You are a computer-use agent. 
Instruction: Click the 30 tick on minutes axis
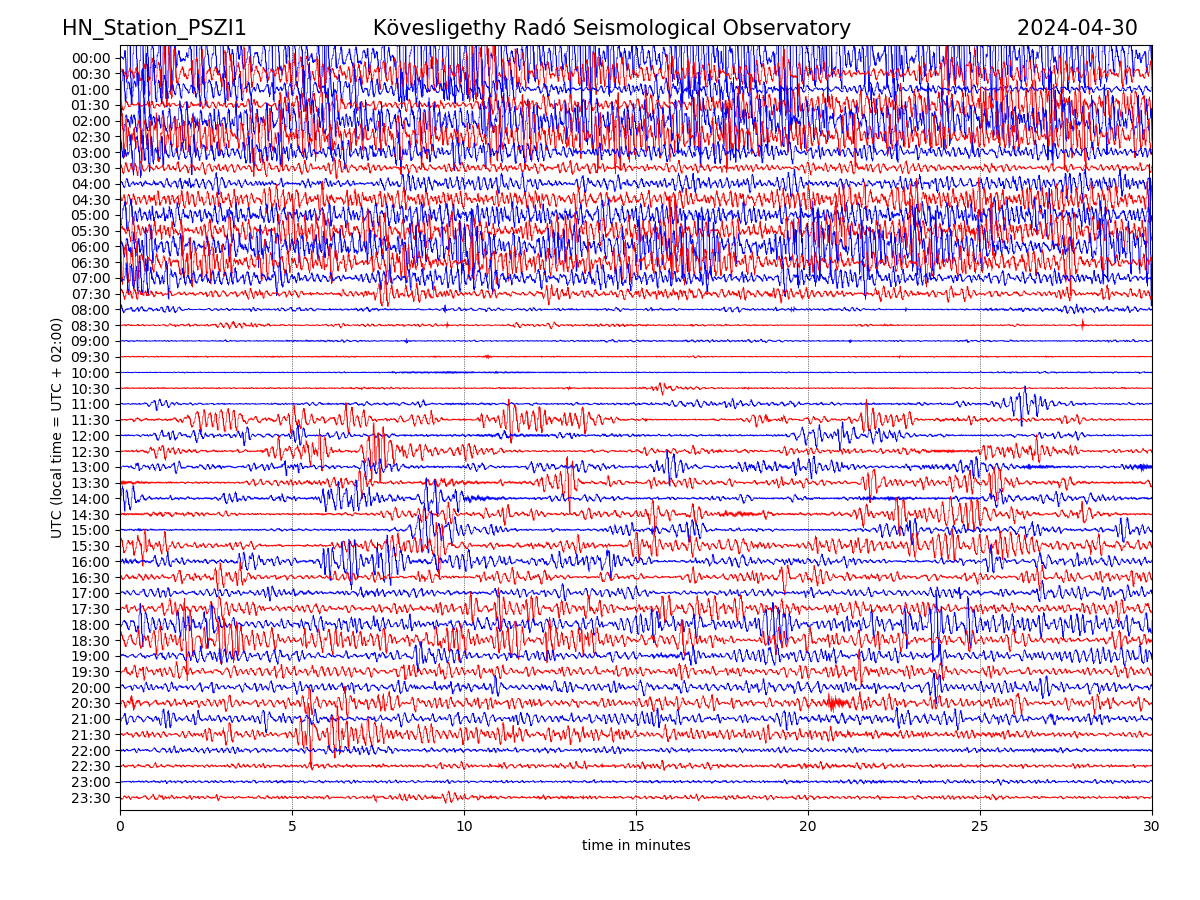point(1152,827)
